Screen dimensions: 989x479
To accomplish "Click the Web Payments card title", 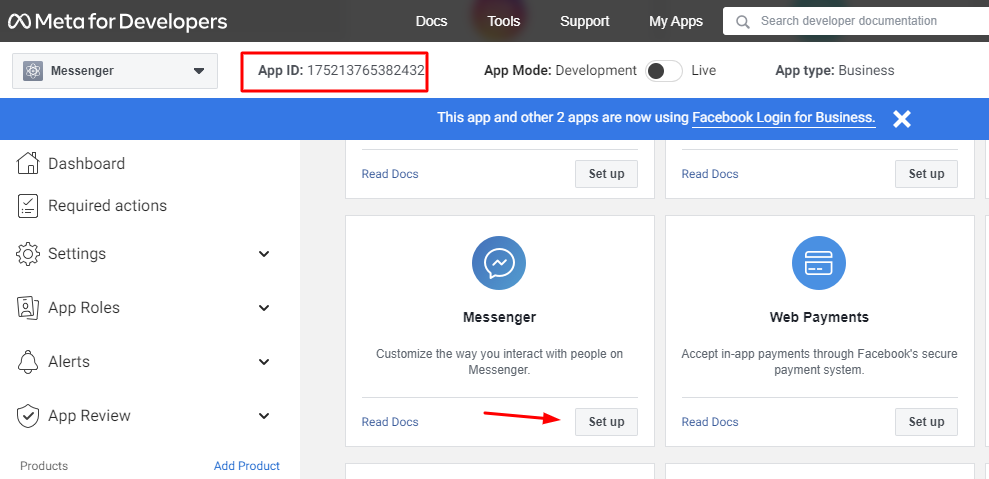I will (819, 317).
